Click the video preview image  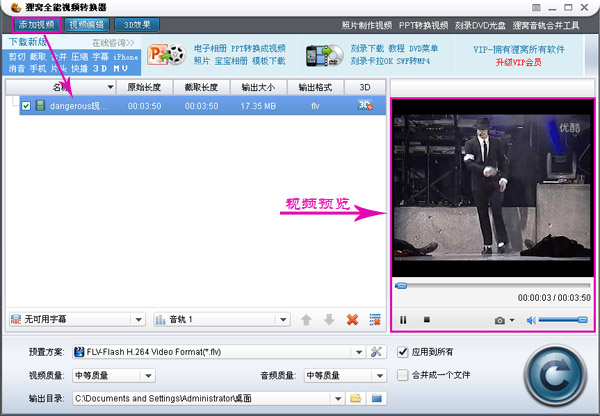point(493,188)
